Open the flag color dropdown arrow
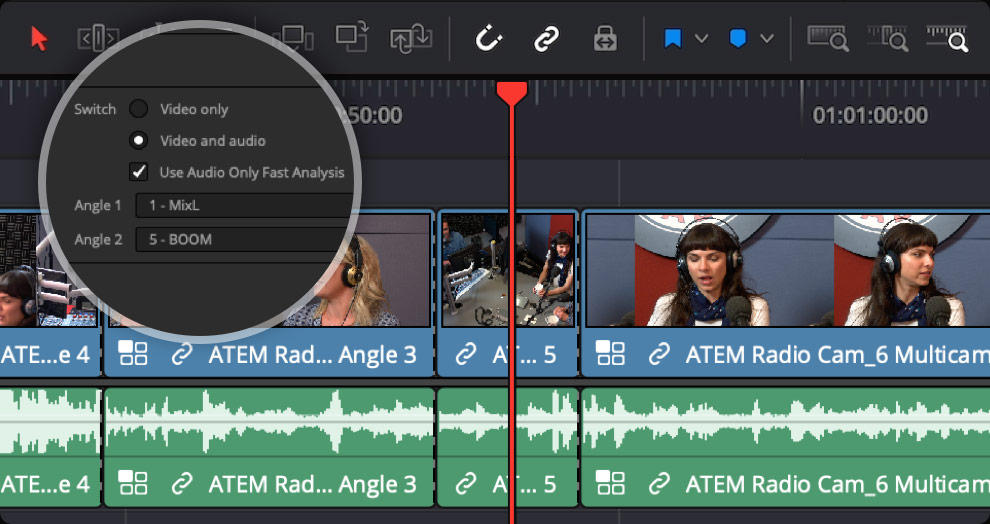Image resolution: width=990 pixels, height=524 pixels. click(702, 39)
